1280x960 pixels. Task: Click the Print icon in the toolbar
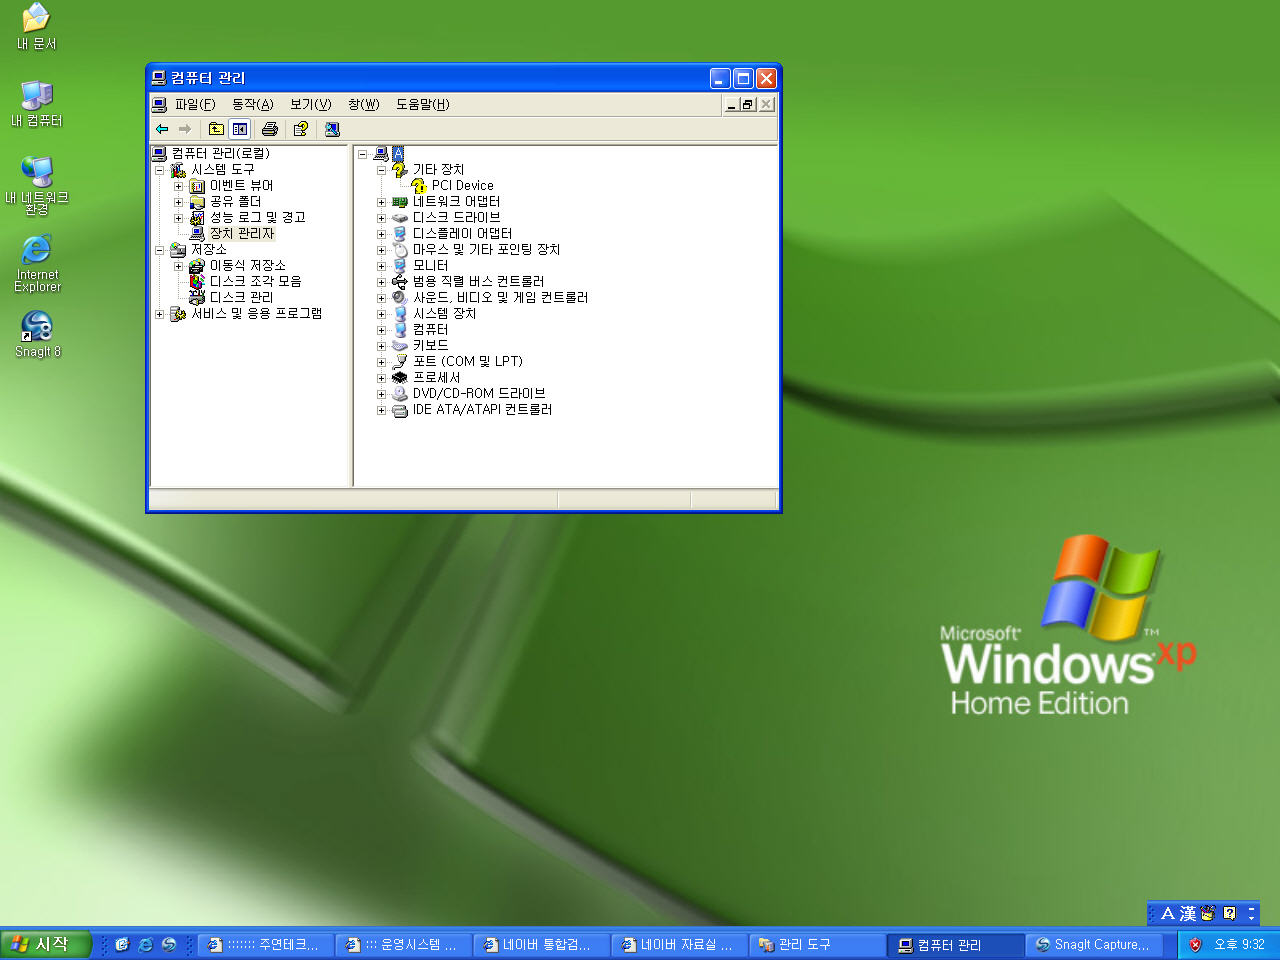click(x=269, y=129)
